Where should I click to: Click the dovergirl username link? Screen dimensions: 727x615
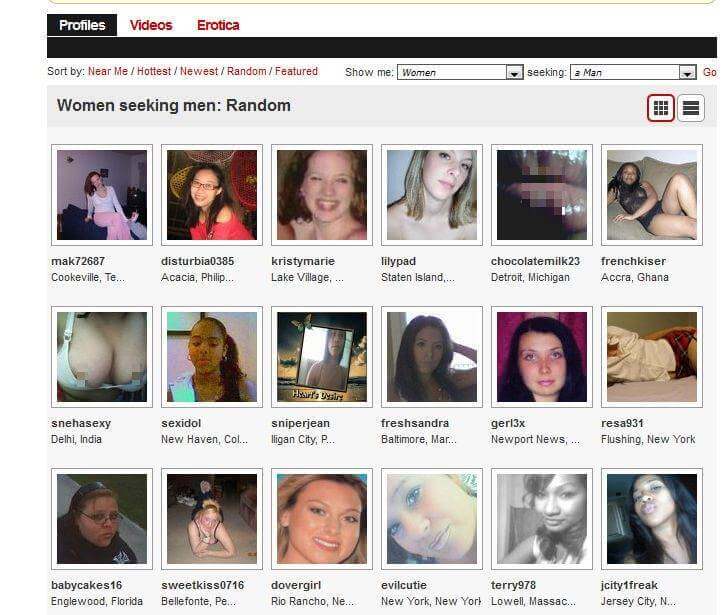coord(296,585)
